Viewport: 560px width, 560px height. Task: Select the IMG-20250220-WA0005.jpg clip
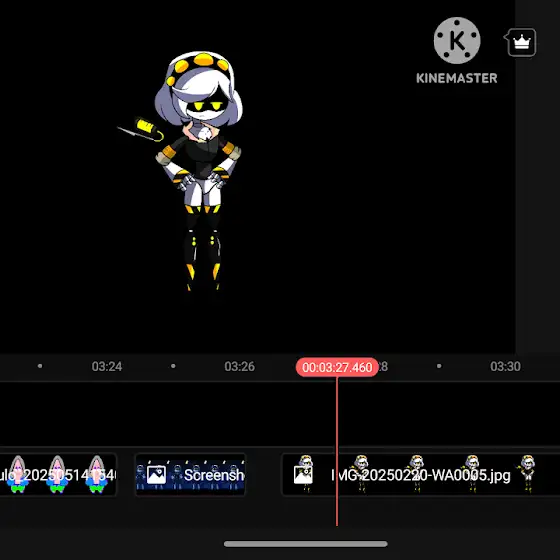click(x=421, y=475)
